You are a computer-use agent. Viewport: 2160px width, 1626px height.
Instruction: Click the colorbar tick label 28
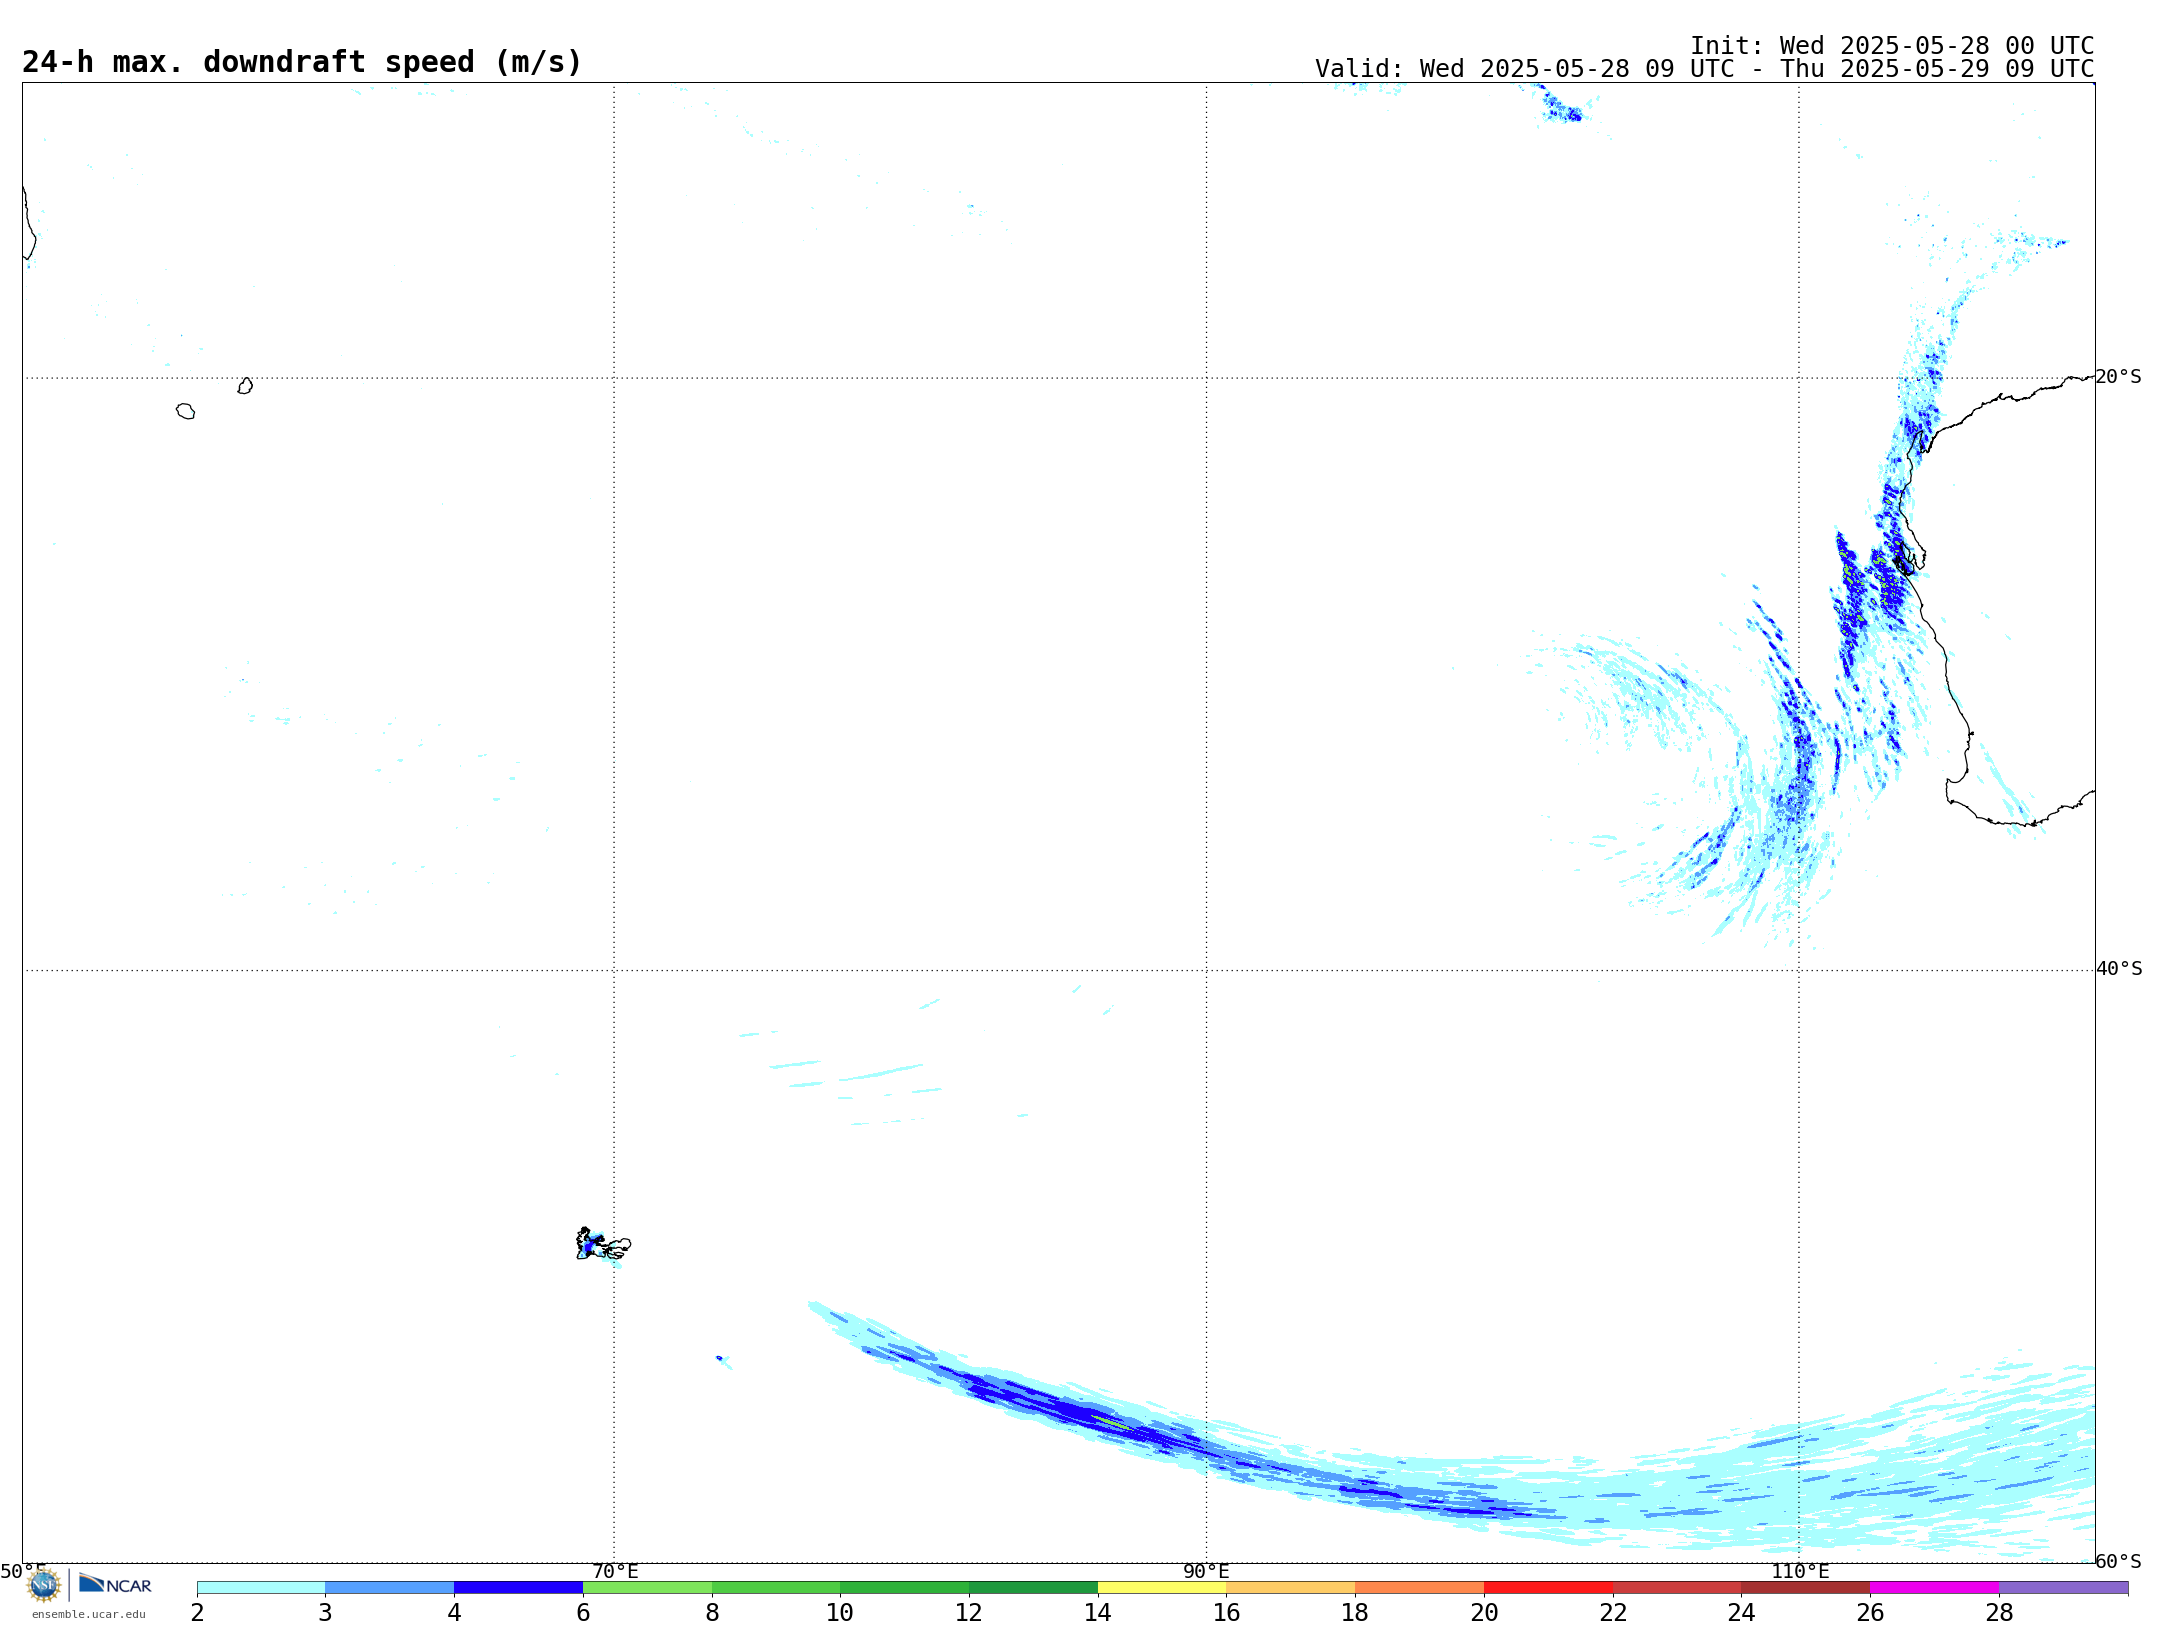coord(1999,1612)
